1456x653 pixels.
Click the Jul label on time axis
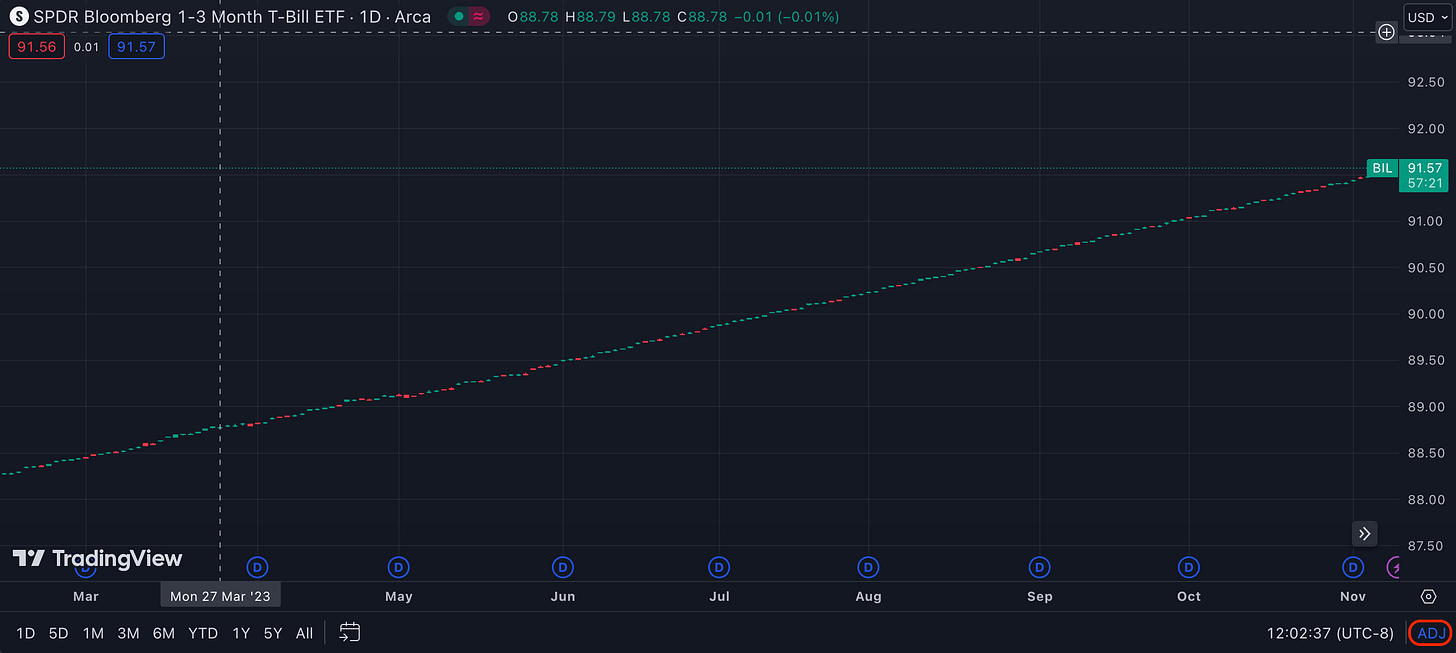[719, 596]
